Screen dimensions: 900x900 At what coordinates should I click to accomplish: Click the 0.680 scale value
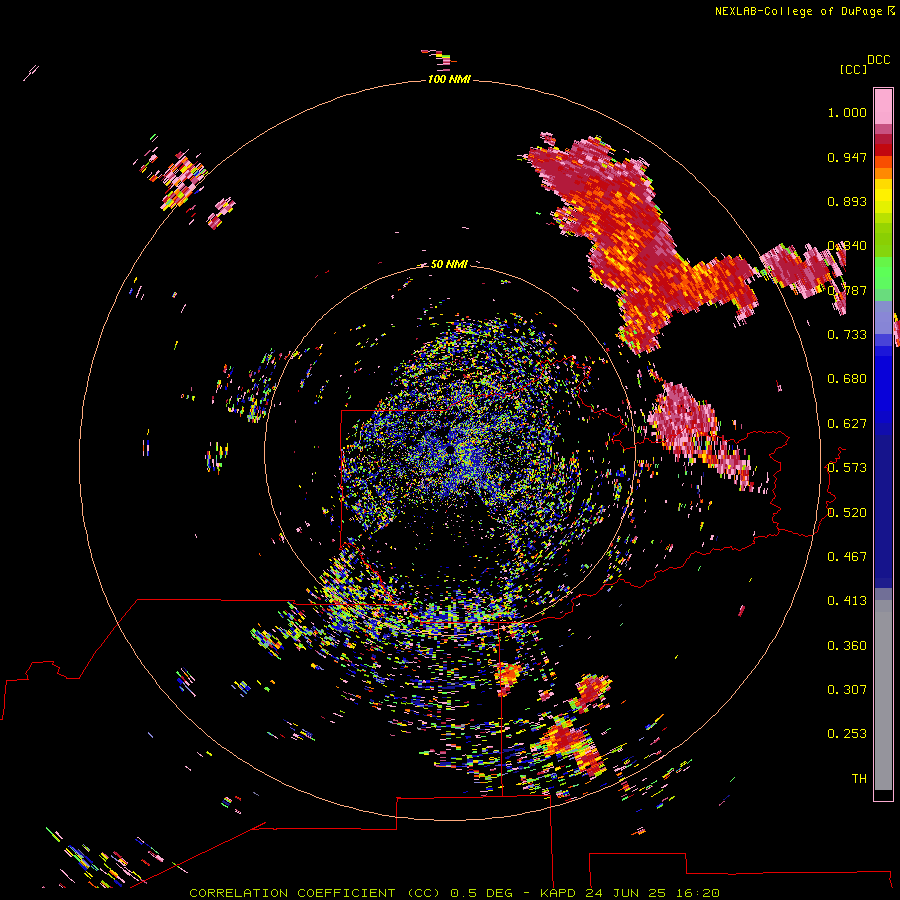pos(847,379)
